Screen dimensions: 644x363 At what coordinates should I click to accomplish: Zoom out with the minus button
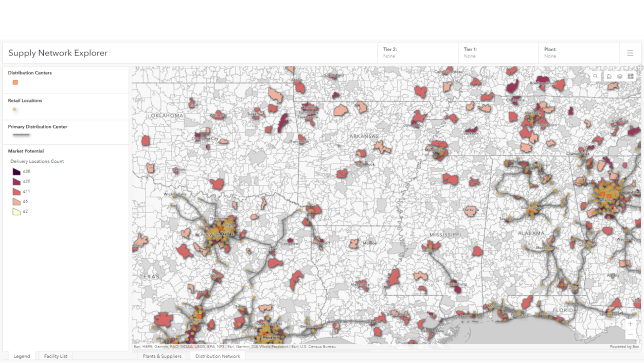click(x=630, y=335)
